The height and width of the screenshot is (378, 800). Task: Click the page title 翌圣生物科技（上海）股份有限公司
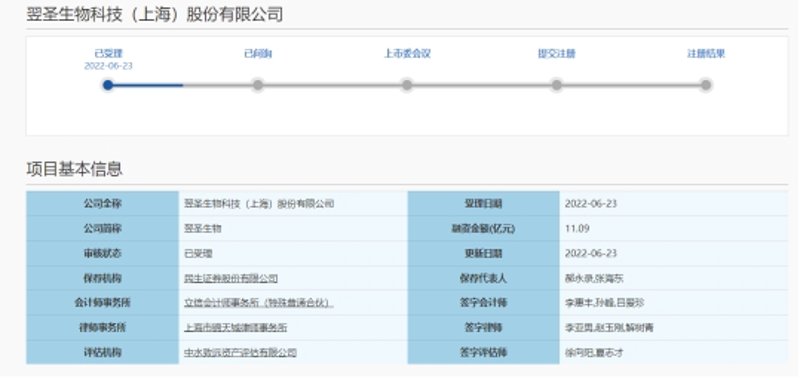(155, 14)
